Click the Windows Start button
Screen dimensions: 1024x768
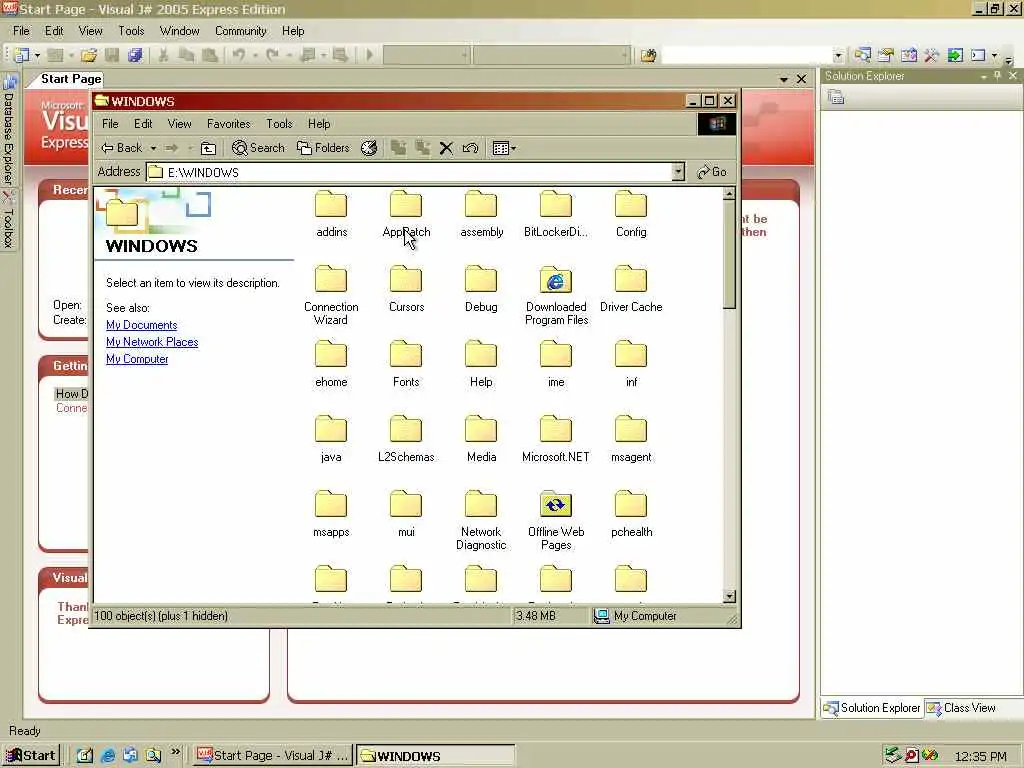pyautogui.click(x=31, y=756)
